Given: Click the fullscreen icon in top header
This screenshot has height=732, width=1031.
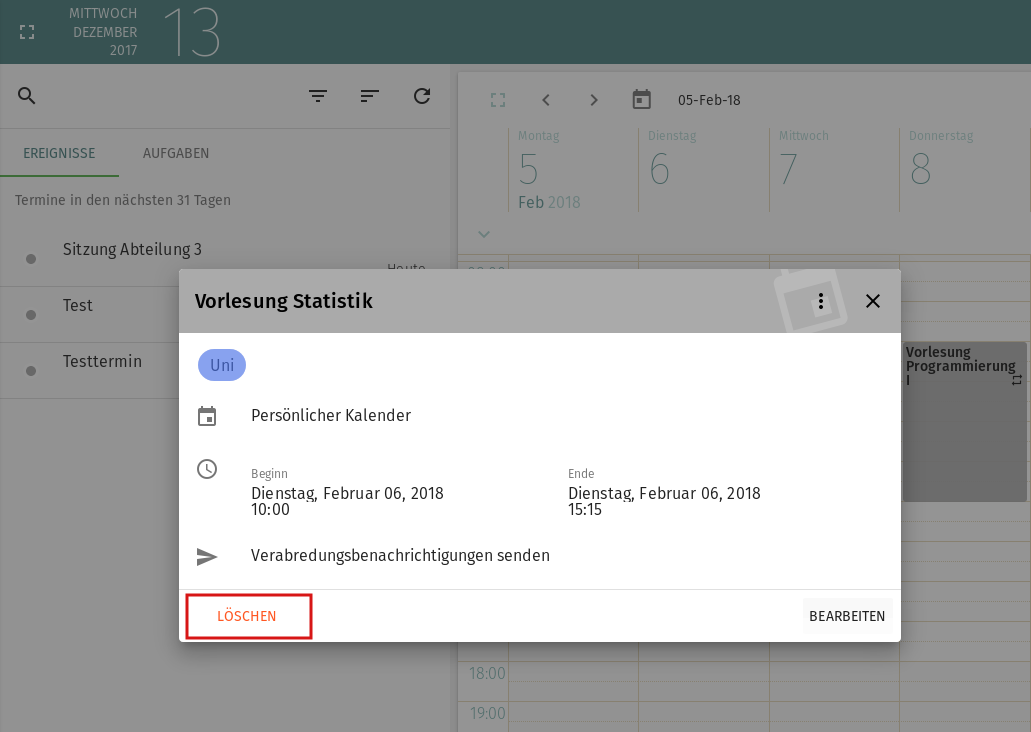Looking at the screenshot, I should (x=27, y=32).
